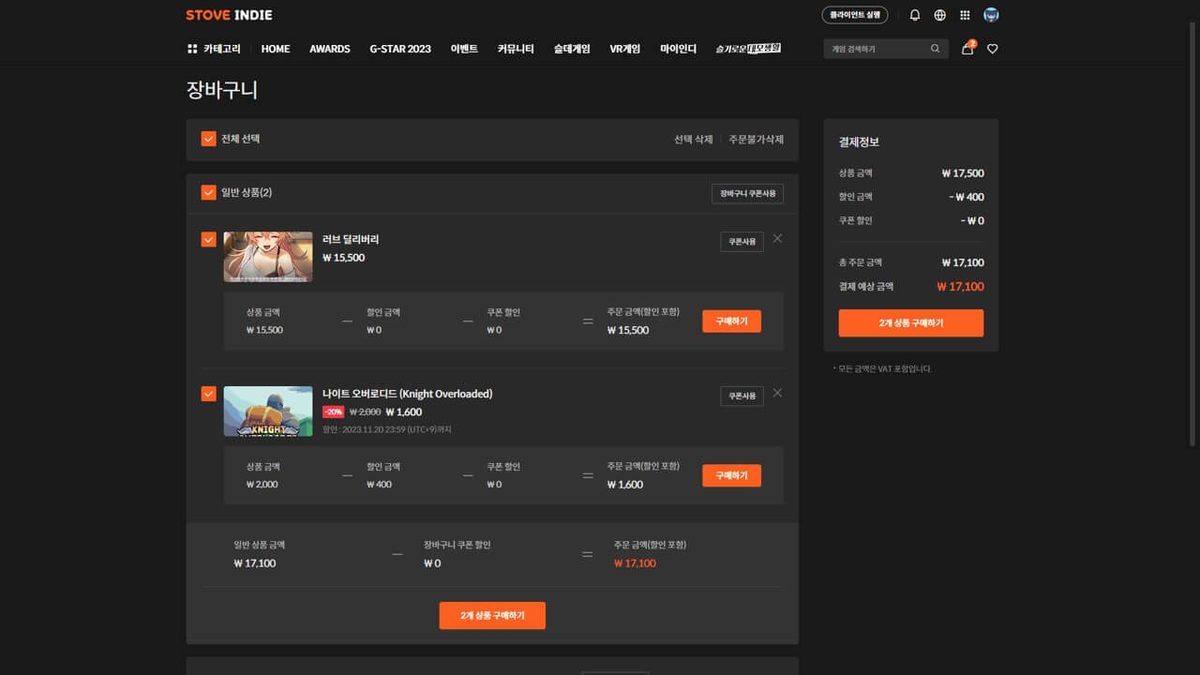Go to the STOVE INDIE logo home

[x=229, y=15]
